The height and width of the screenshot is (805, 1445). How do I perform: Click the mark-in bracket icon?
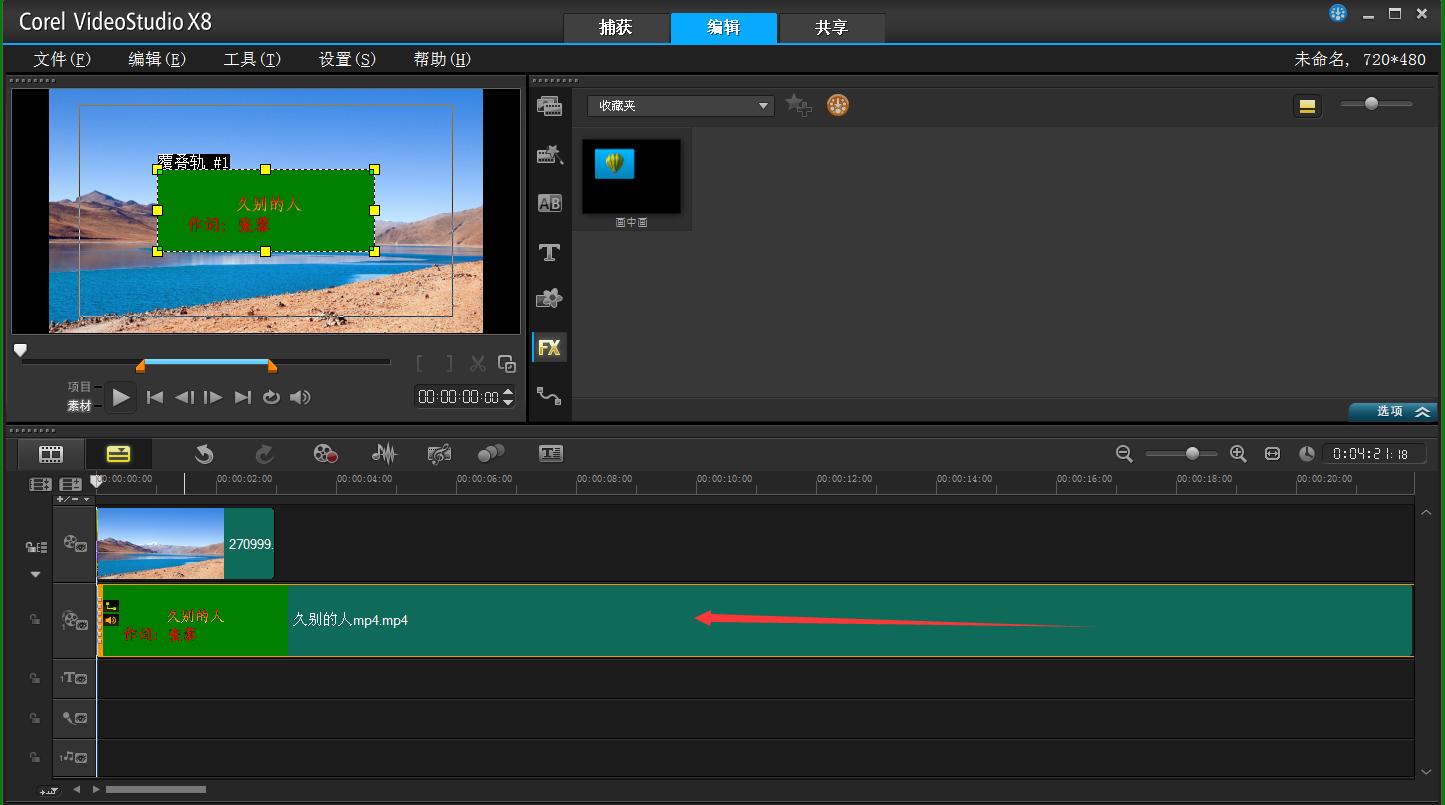(420, 364)
